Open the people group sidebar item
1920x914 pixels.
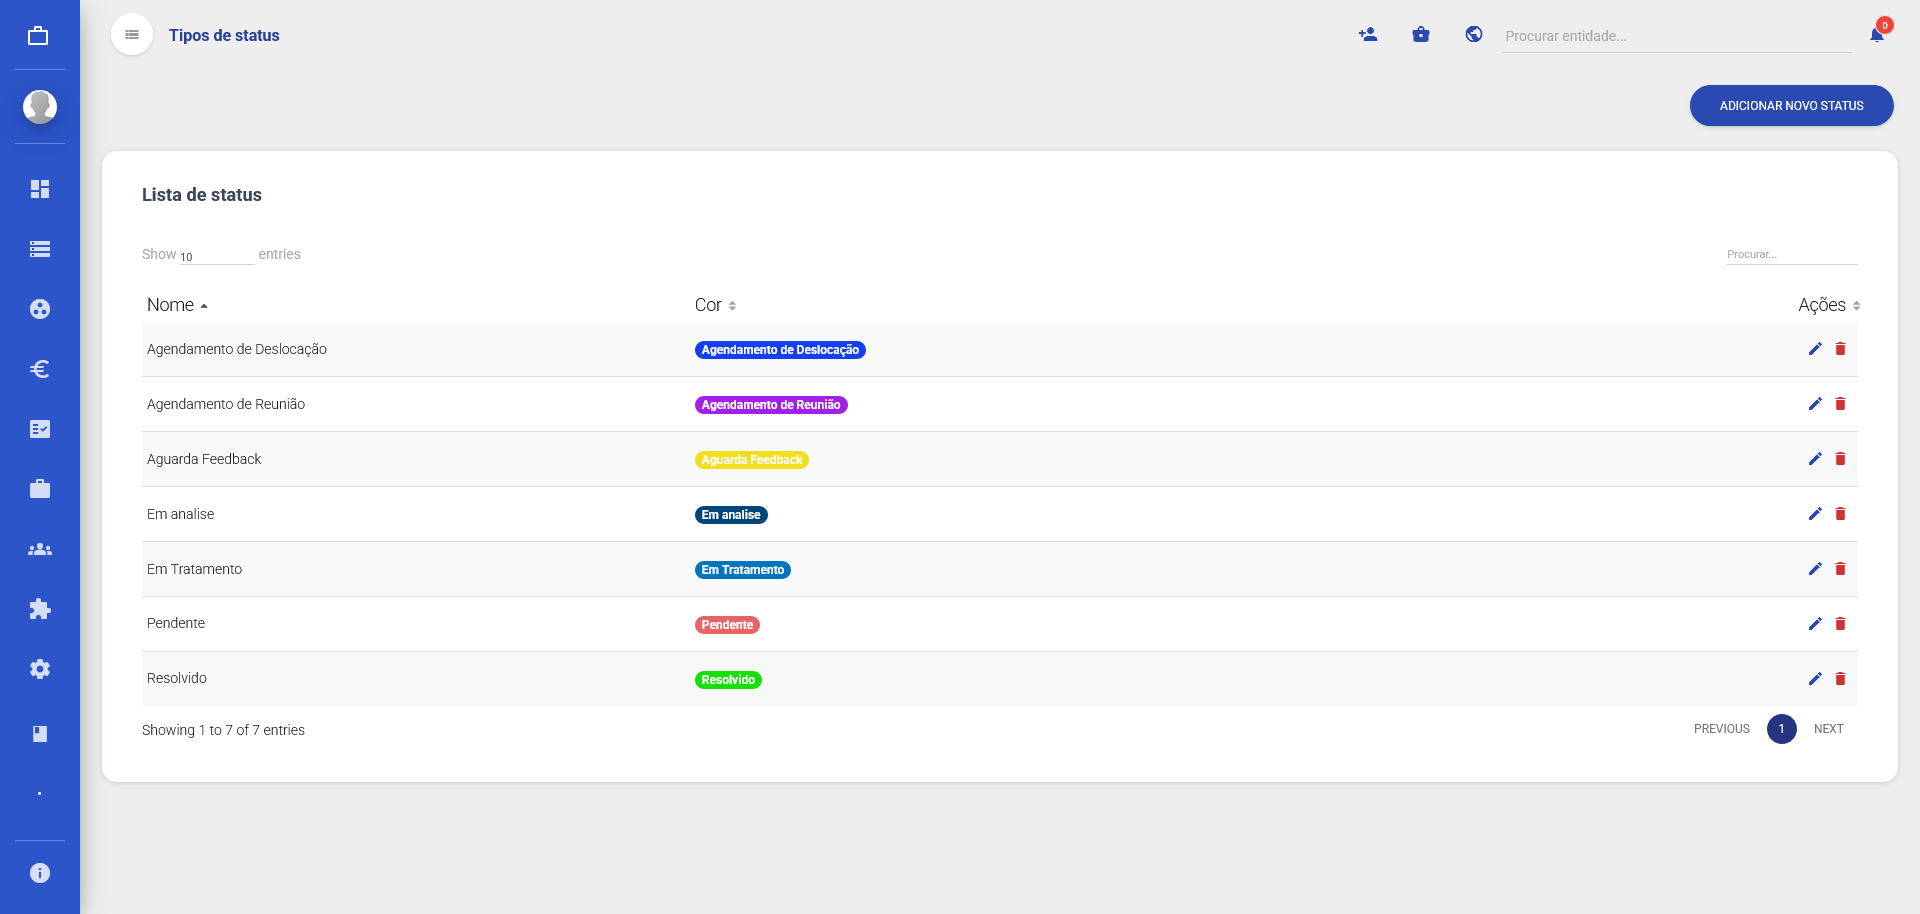pyautogui.click(x=40, y=549)
